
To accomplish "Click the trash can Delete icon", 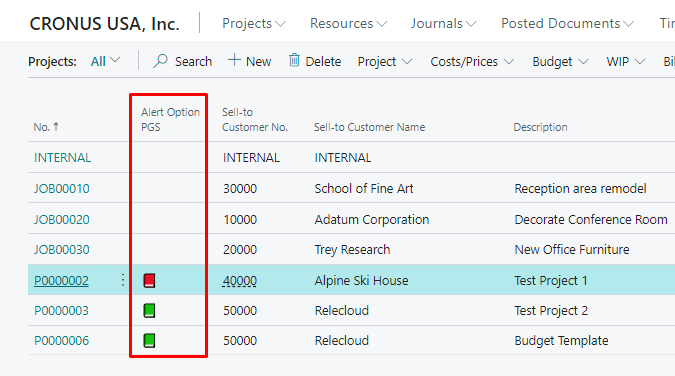I will coord(294,60).
